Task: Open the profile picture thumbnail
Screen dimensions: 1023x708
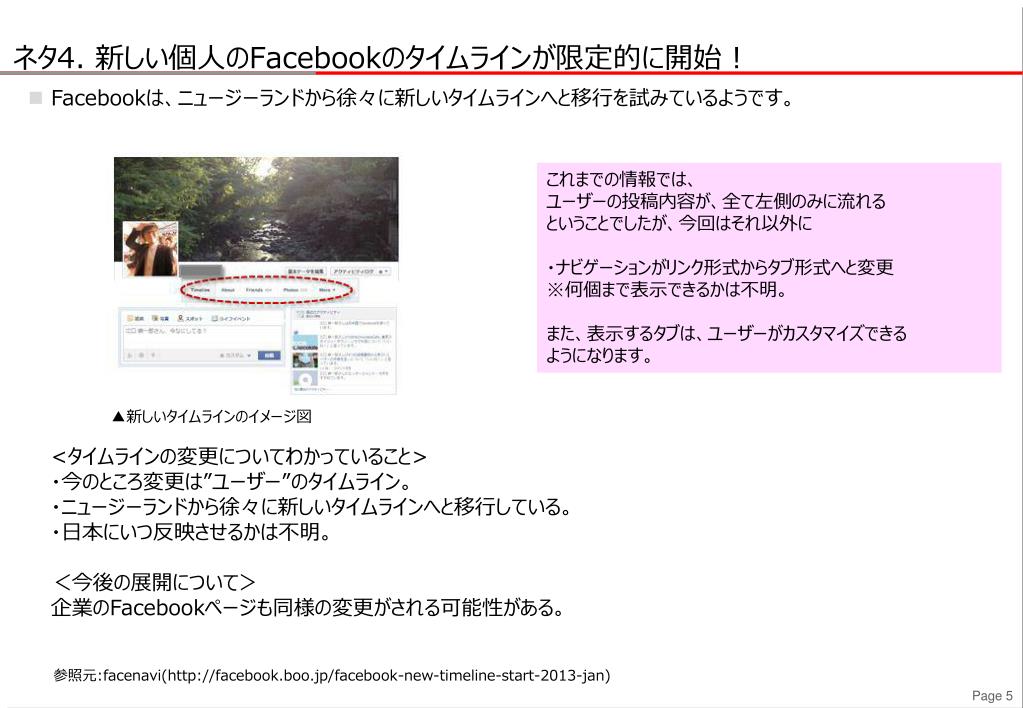Action: click(151, 249)
